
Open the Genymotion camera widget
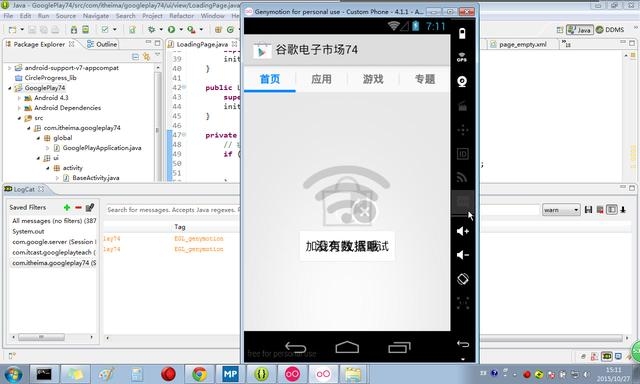(462, 82)
